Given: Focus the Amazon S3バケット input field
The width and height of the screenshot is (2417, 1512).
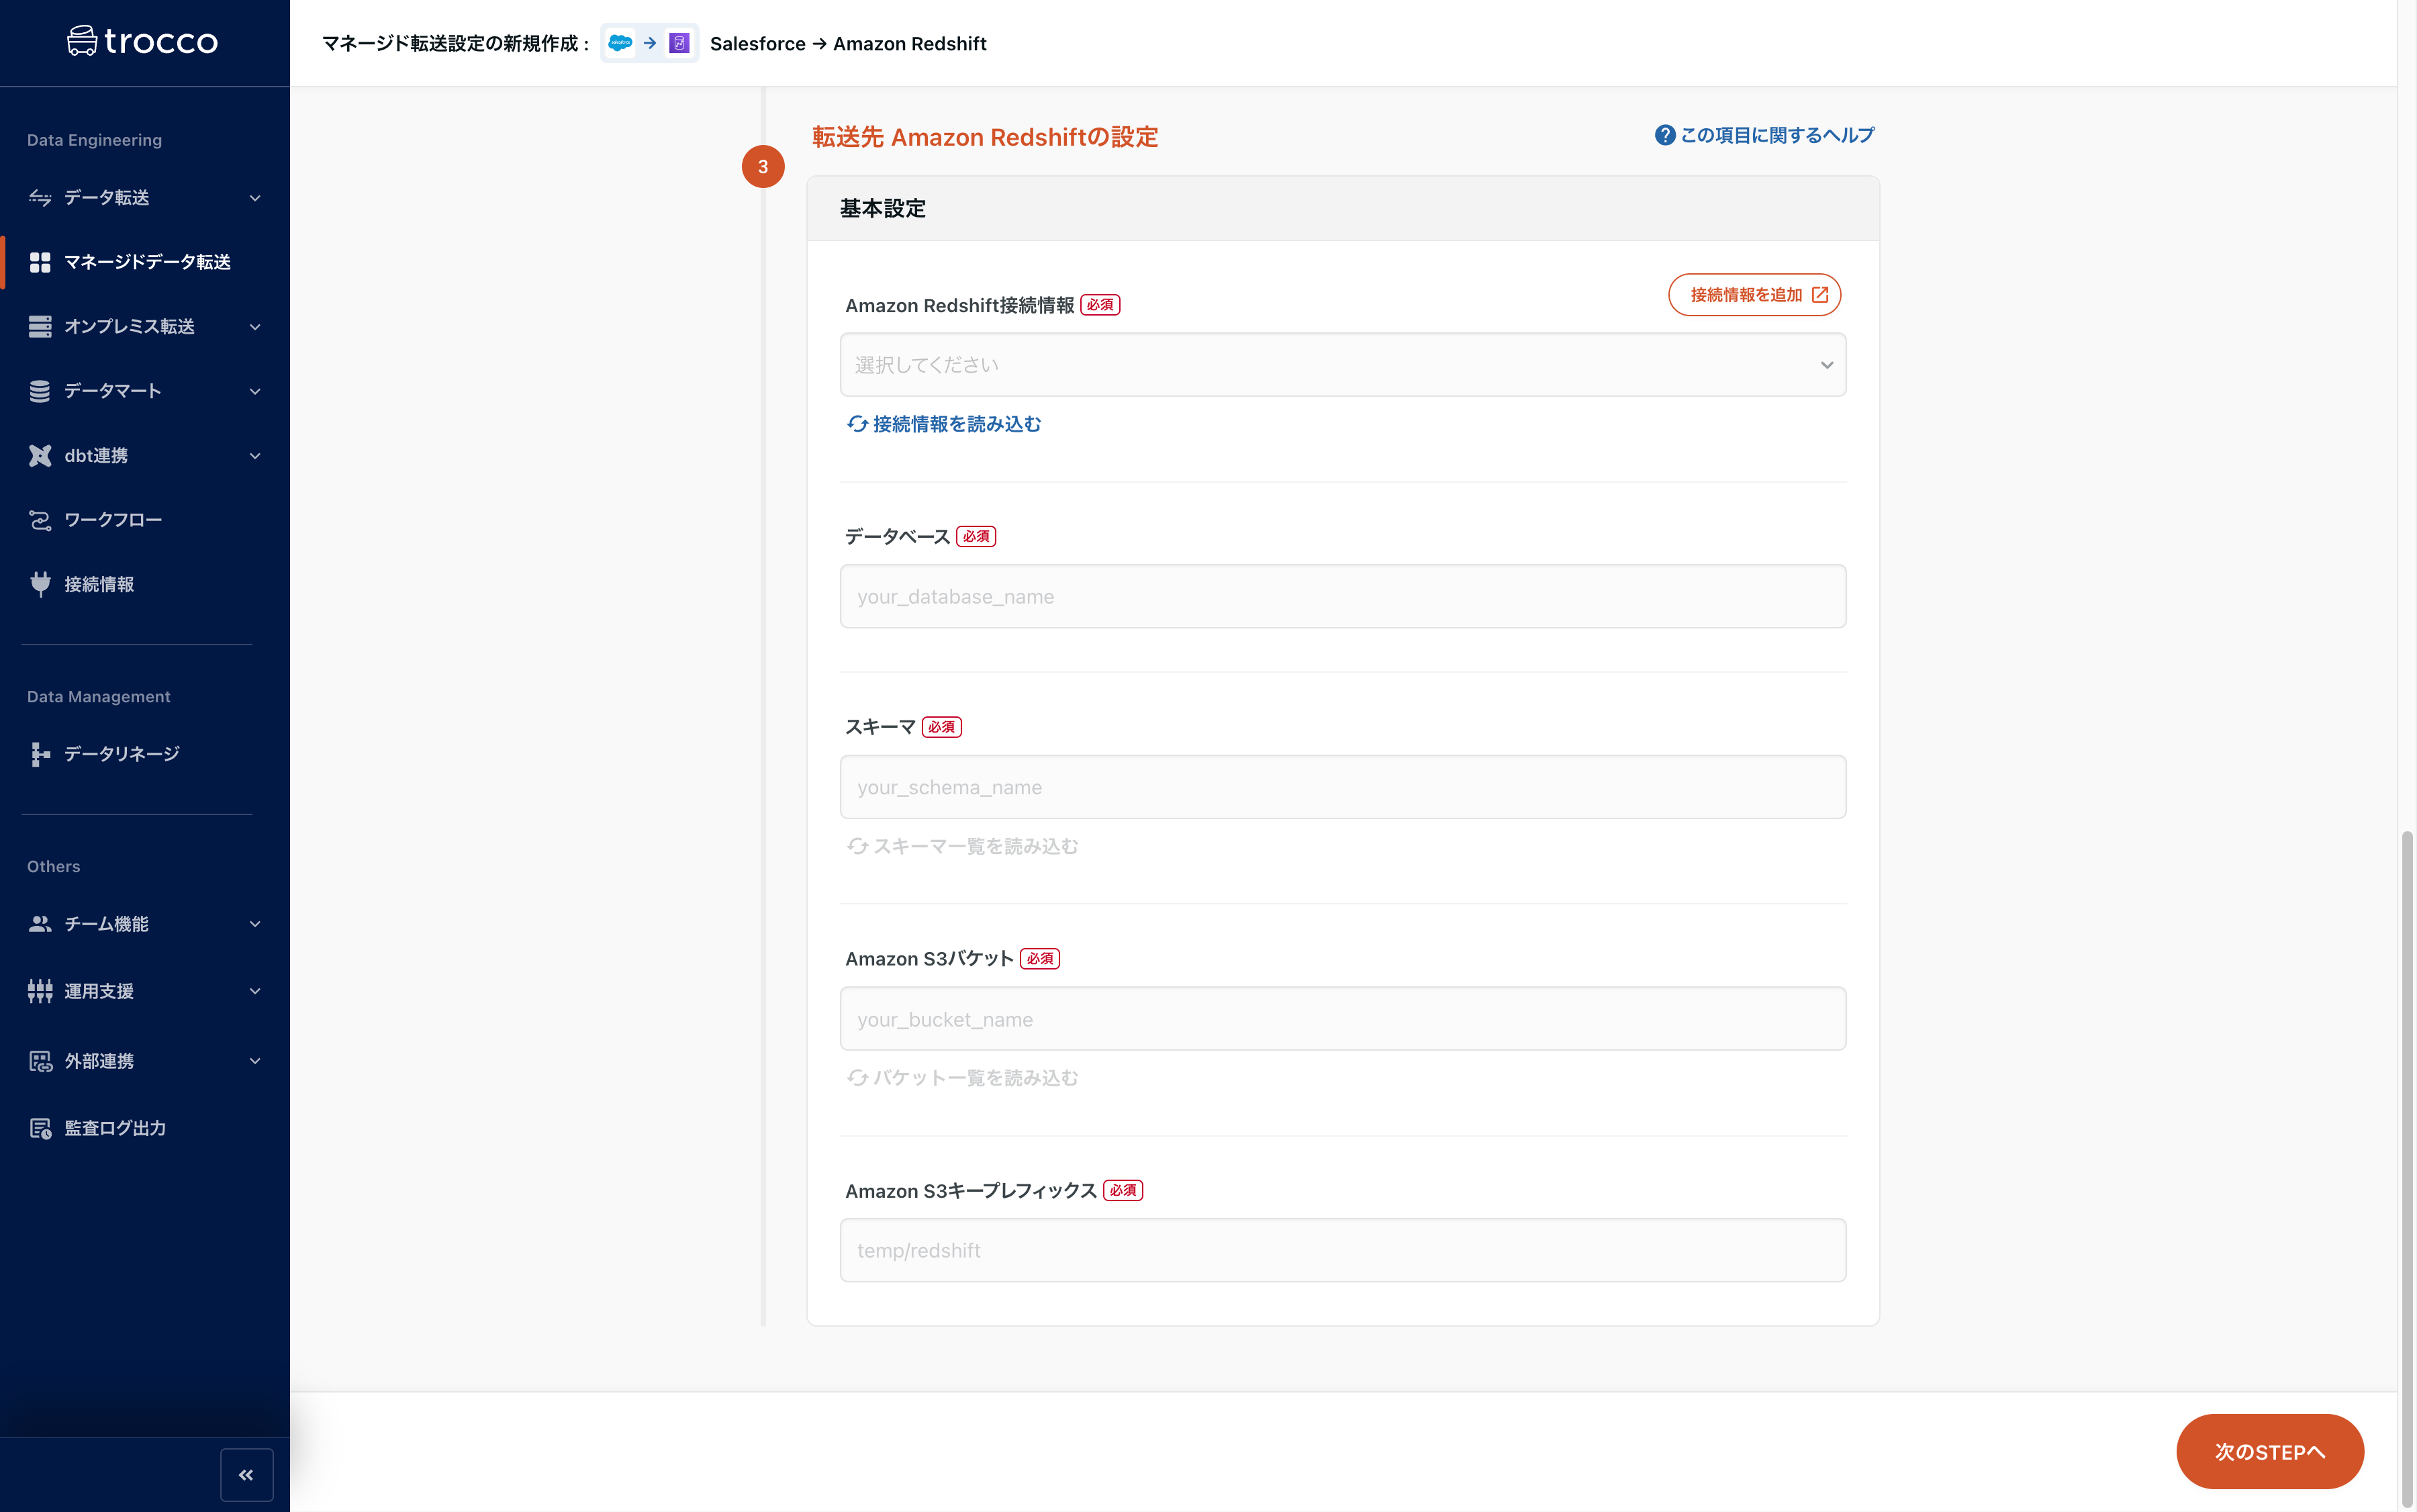Looking at the screenshot, I should click(x=1342, y=1019).
